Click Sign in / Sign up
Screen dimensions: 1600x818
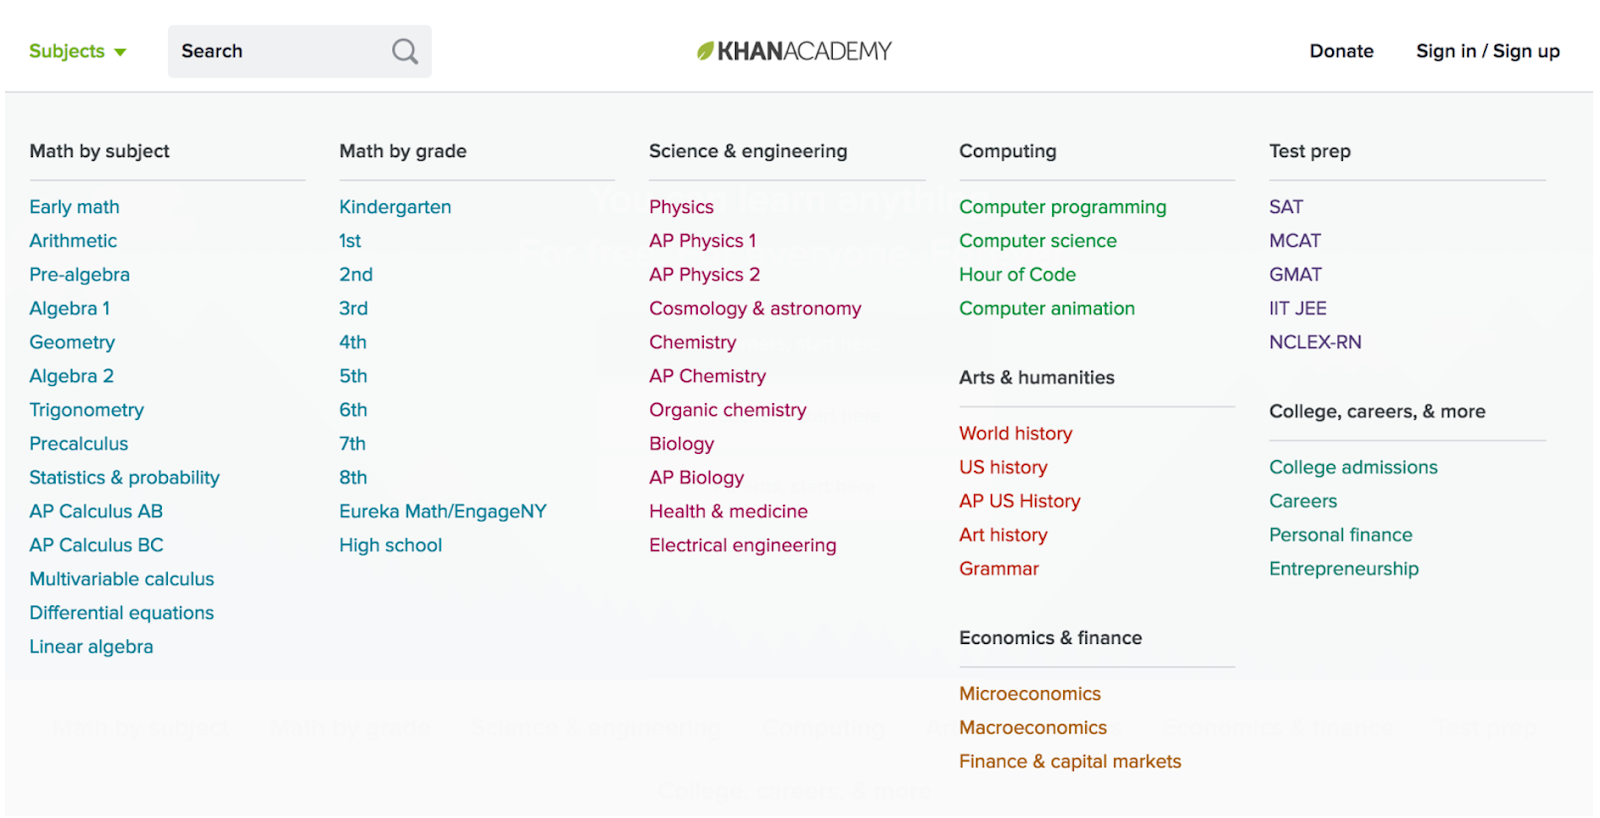click(x=1487, y=51)
